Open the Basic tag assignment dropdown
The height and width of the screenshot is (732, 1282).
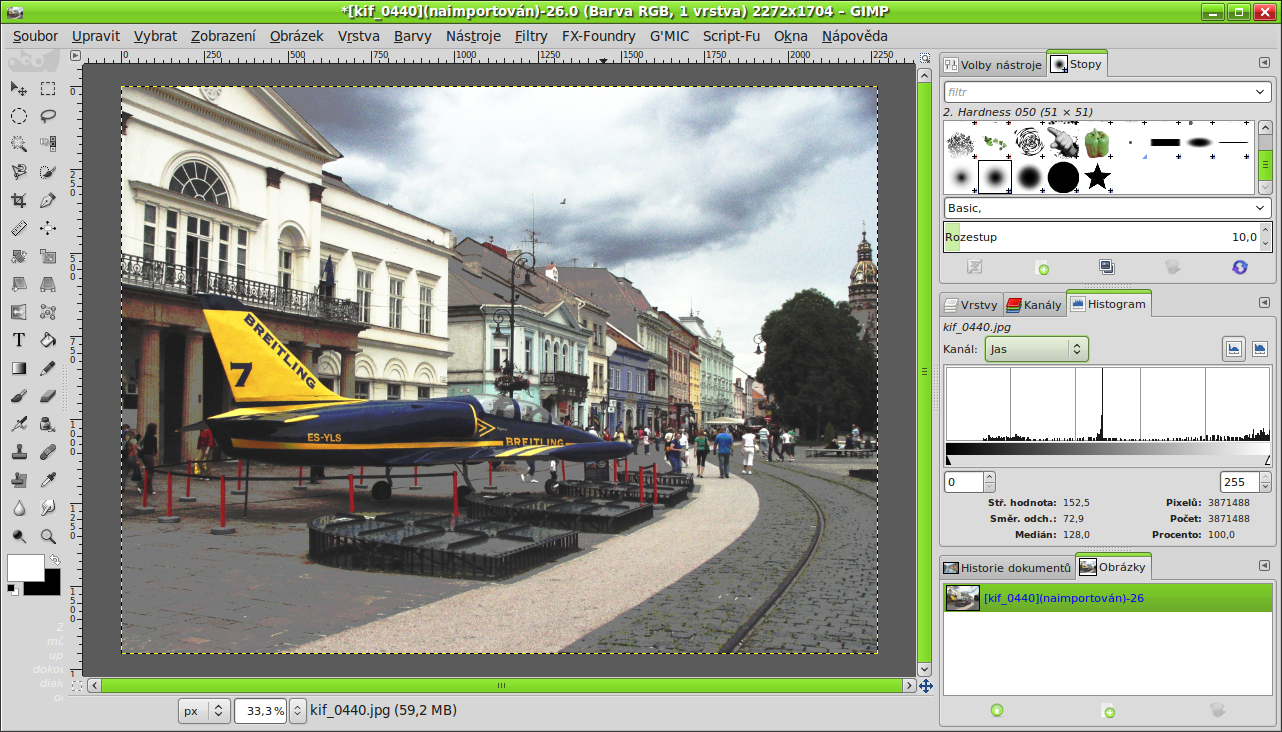coord(1260,208)
